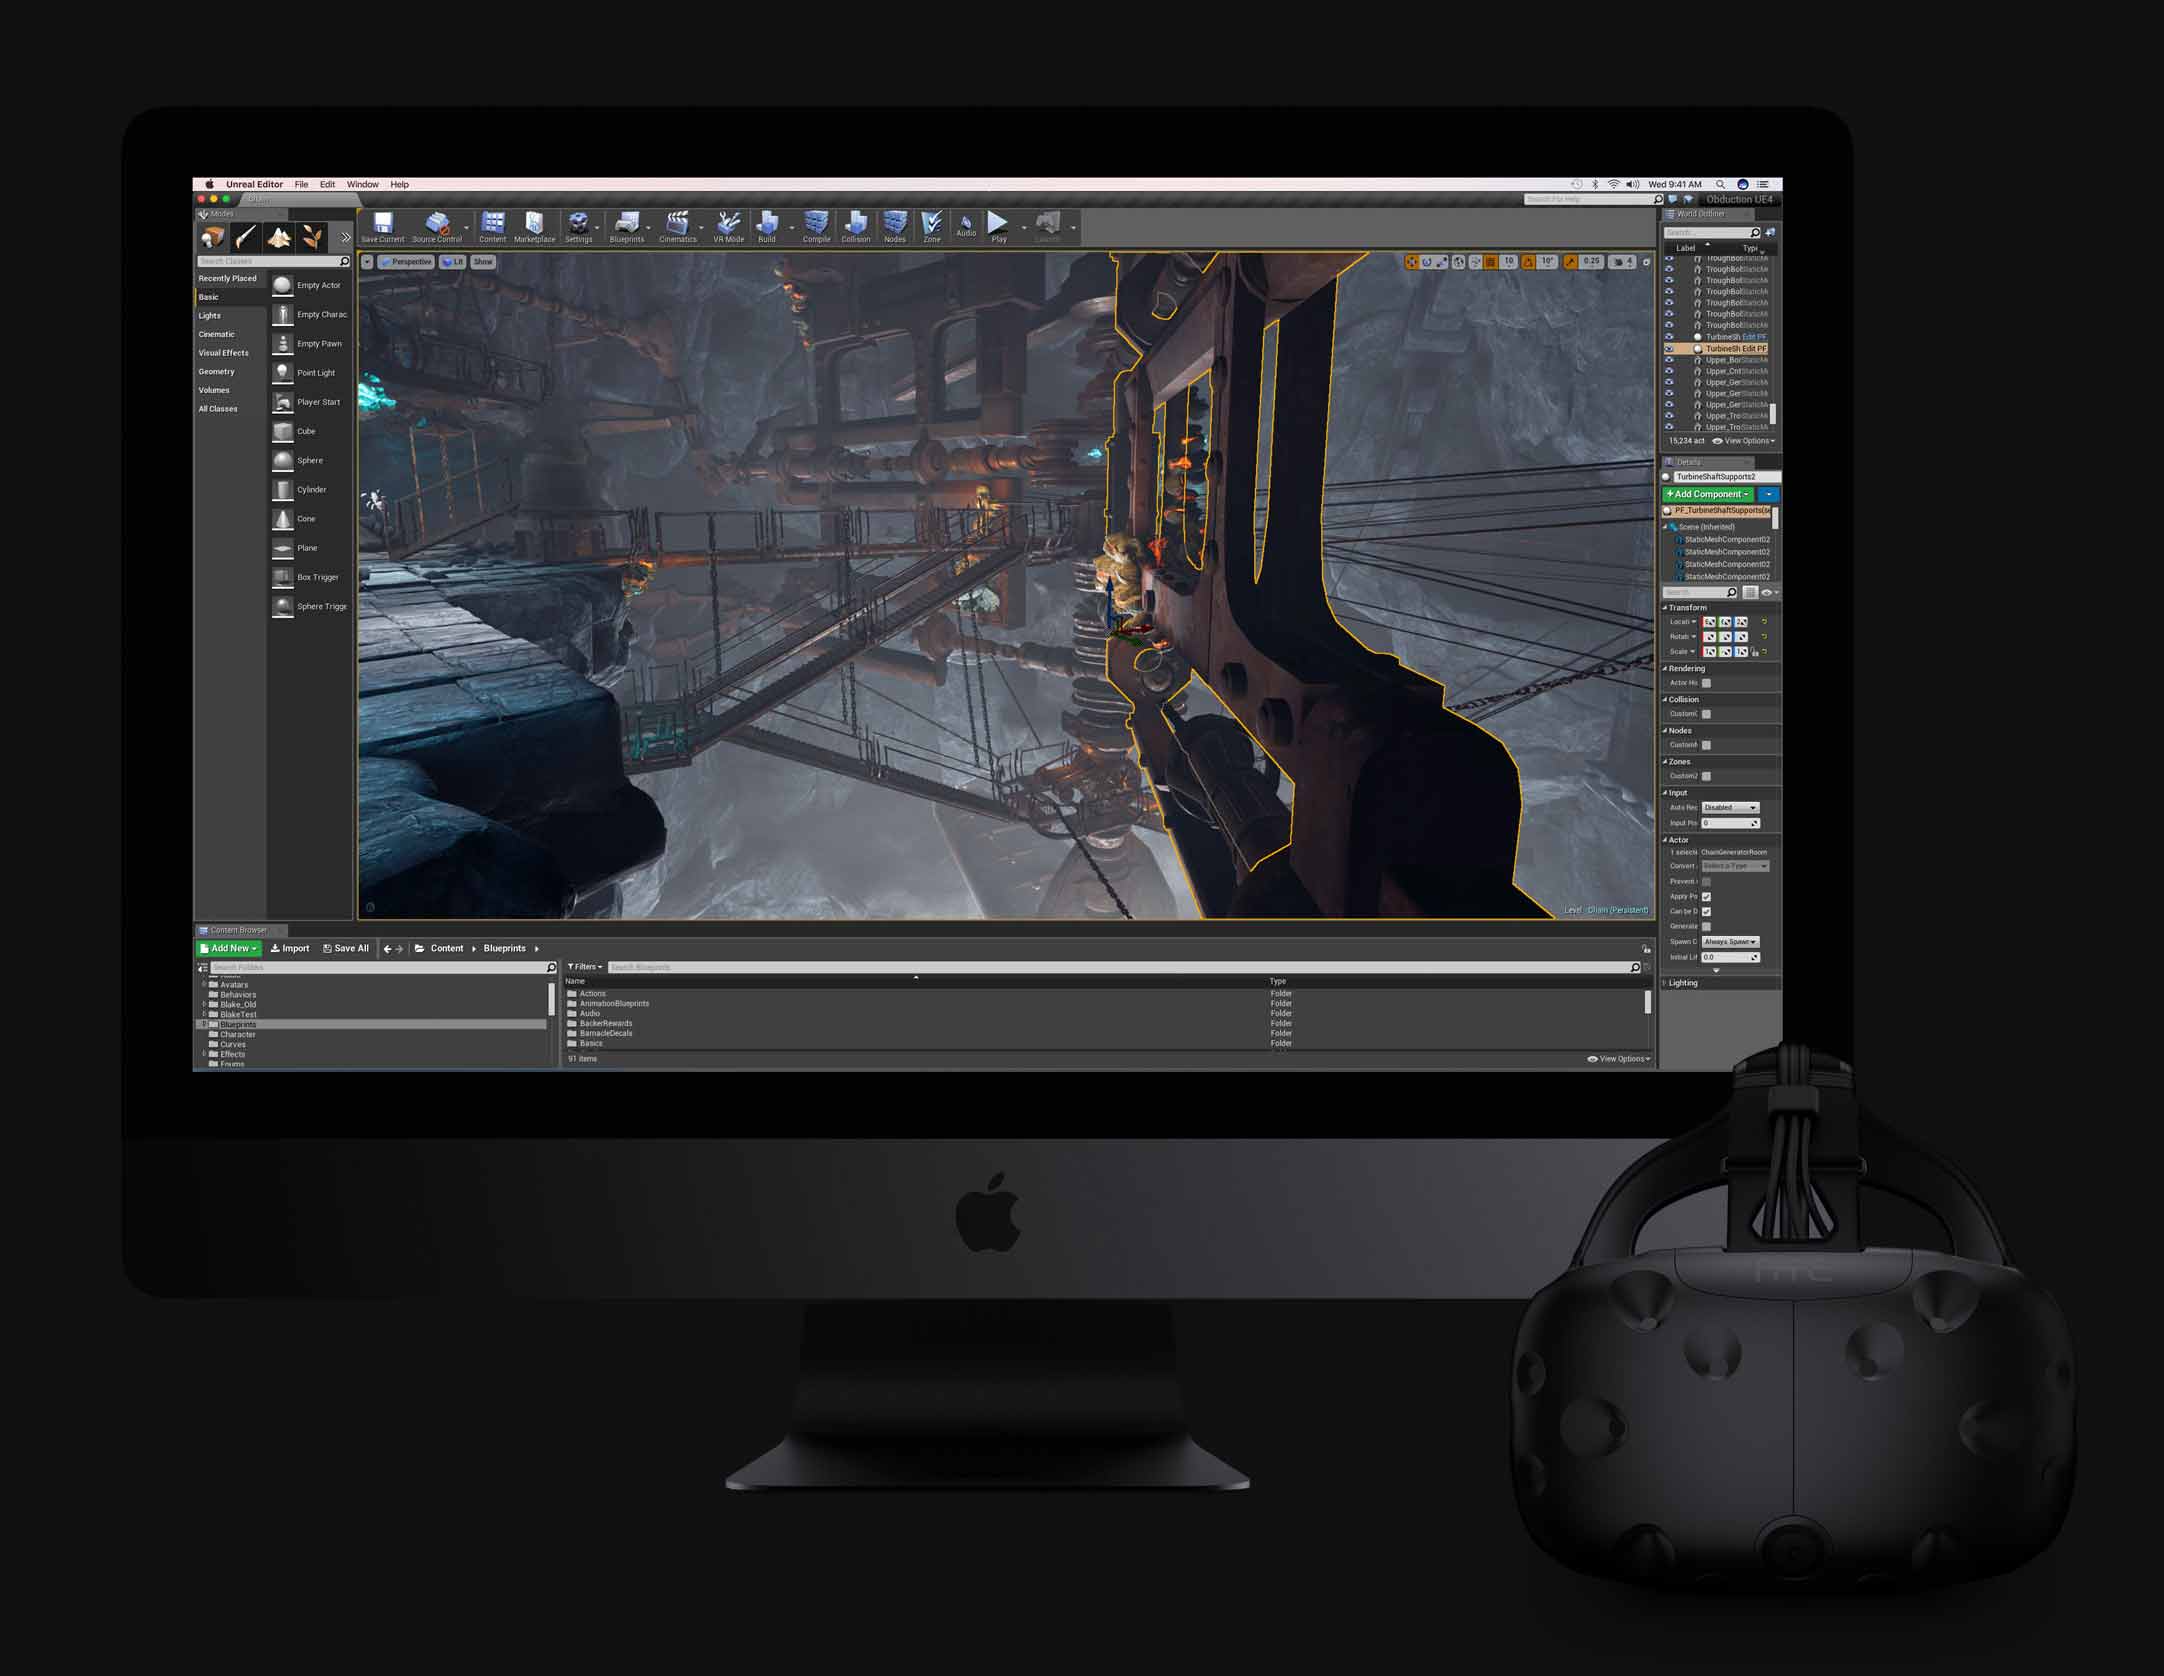Click the Lit view mode button

pos(453,262)
